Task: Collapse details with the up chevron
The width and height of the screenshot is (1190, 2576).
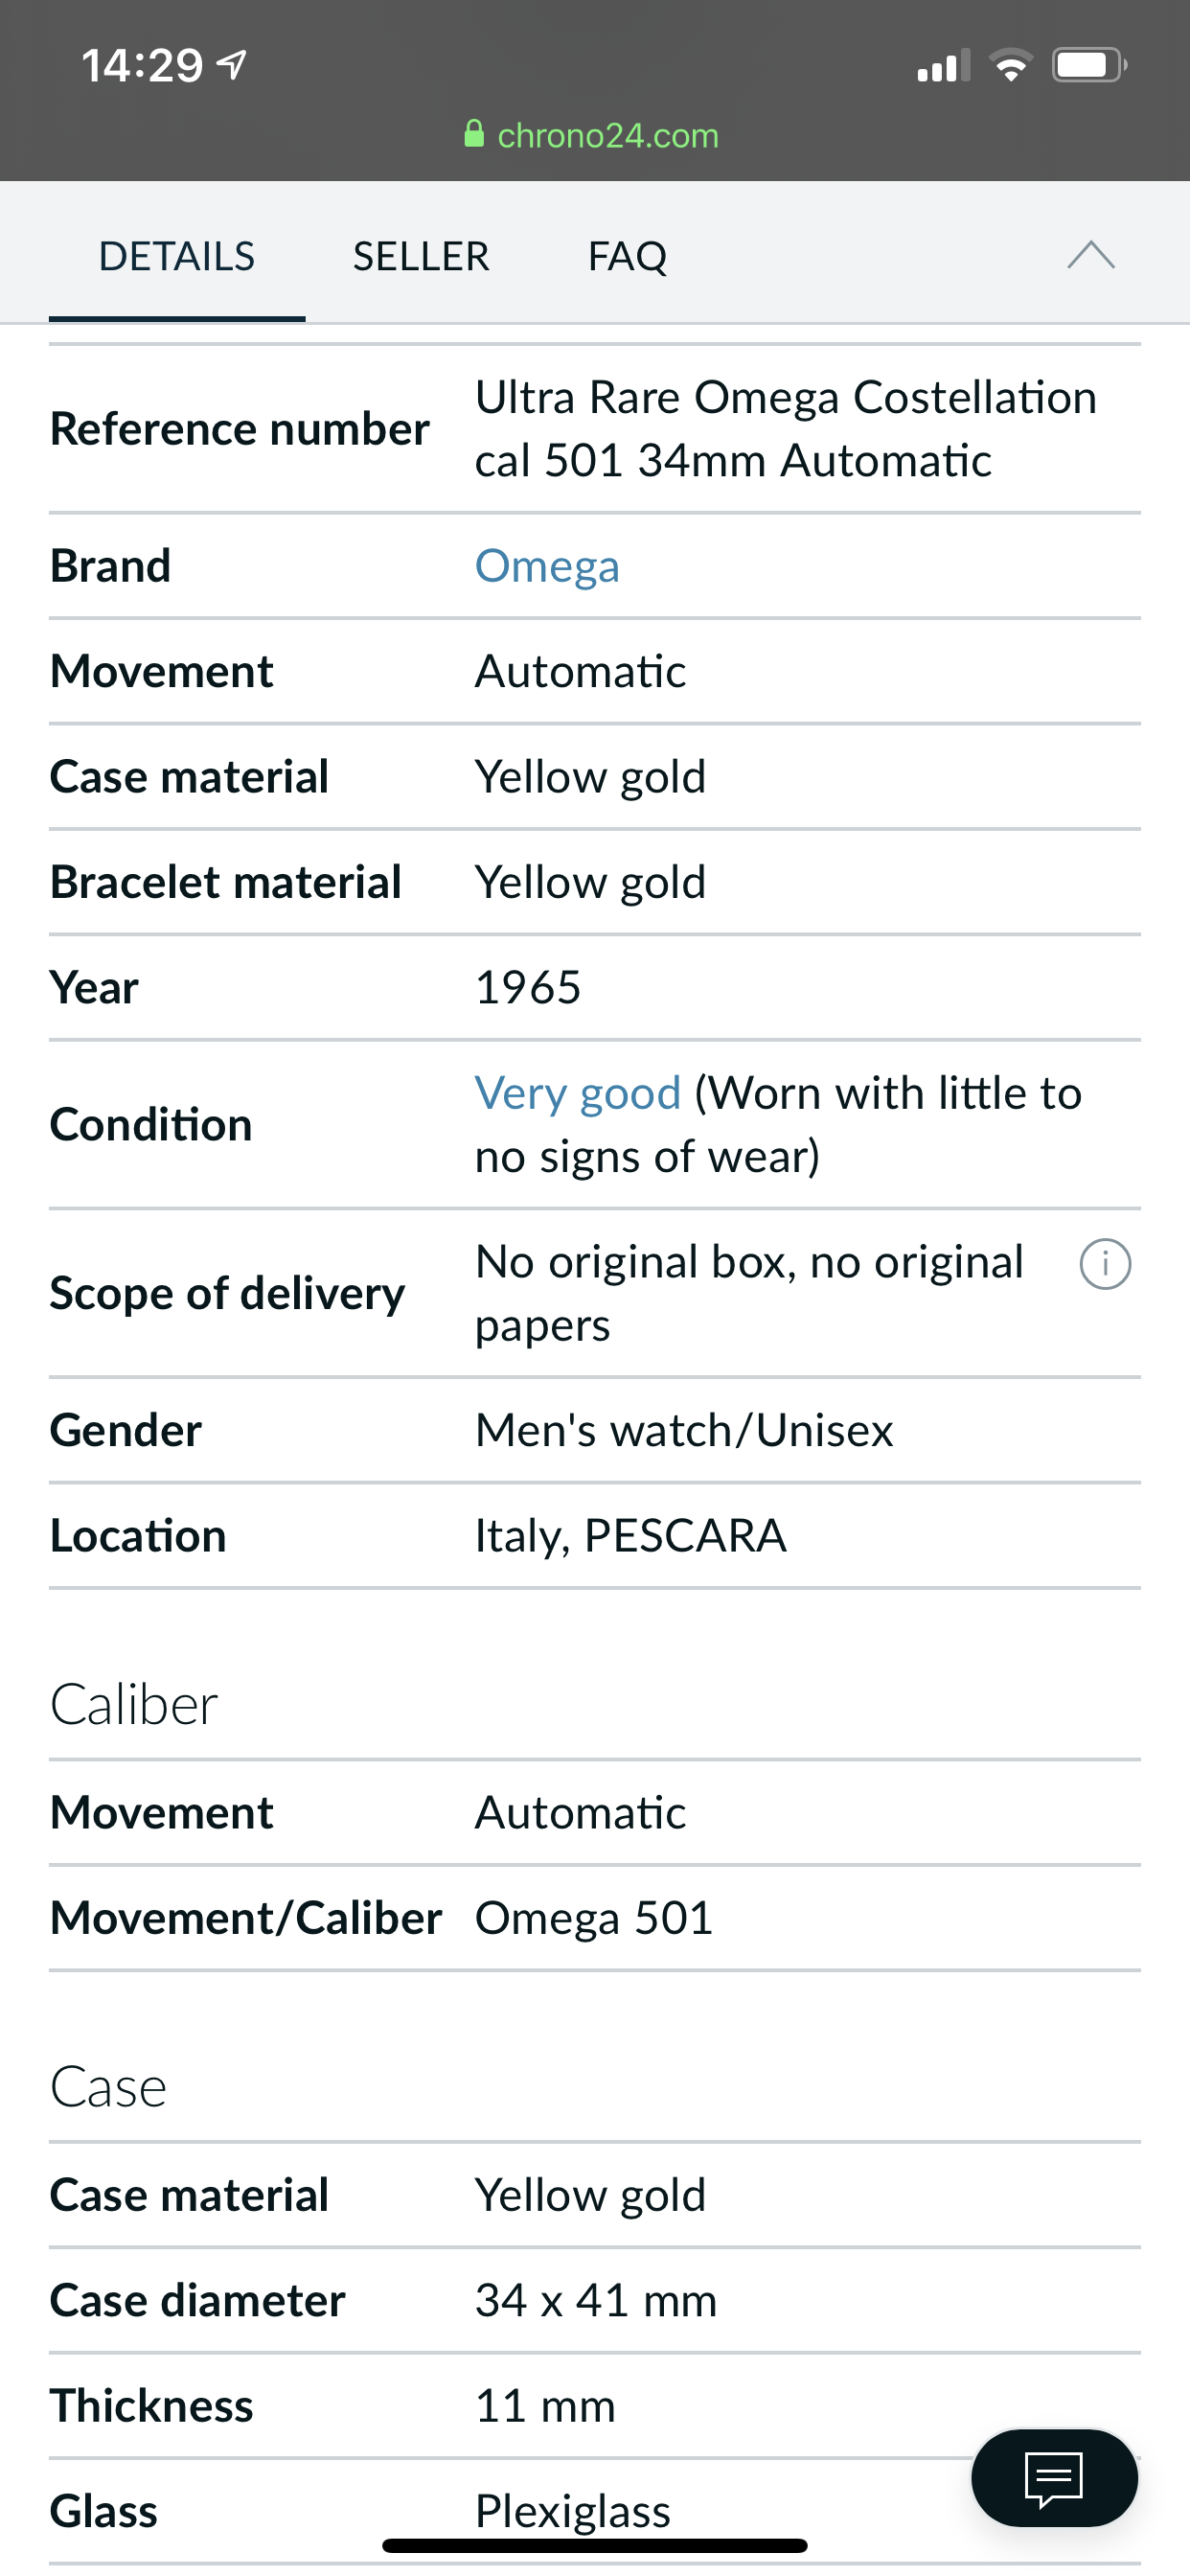Action: click(1090, 256)
